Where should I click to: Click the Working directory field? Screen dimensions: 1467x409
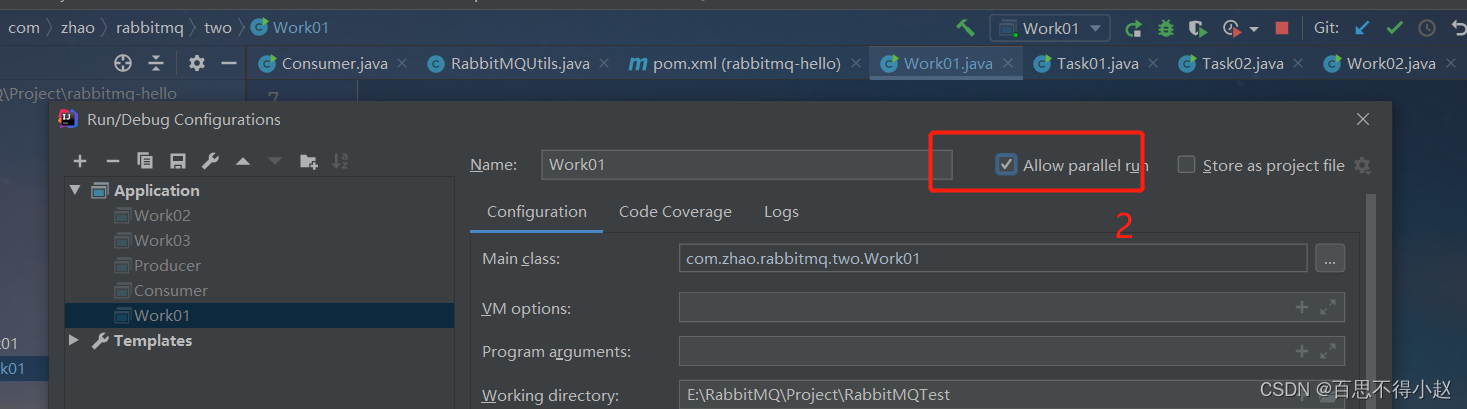1012,394
